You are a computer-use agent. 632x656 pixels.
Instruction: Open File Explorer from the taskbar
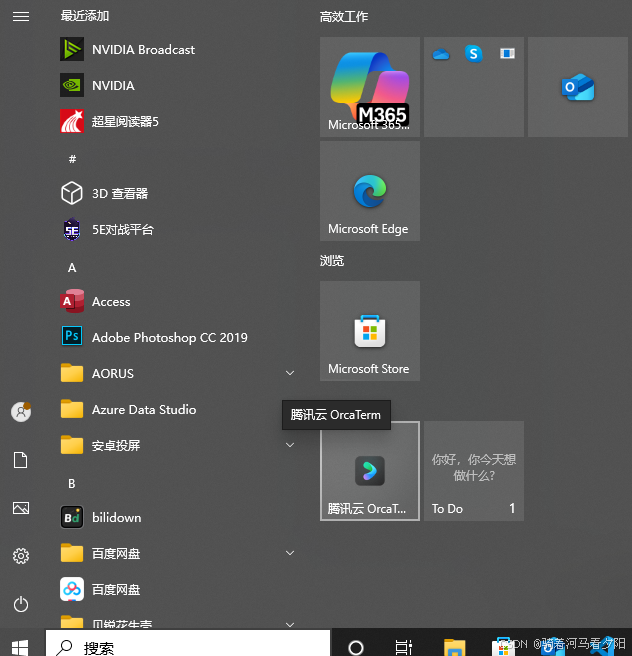pos(455,647)
